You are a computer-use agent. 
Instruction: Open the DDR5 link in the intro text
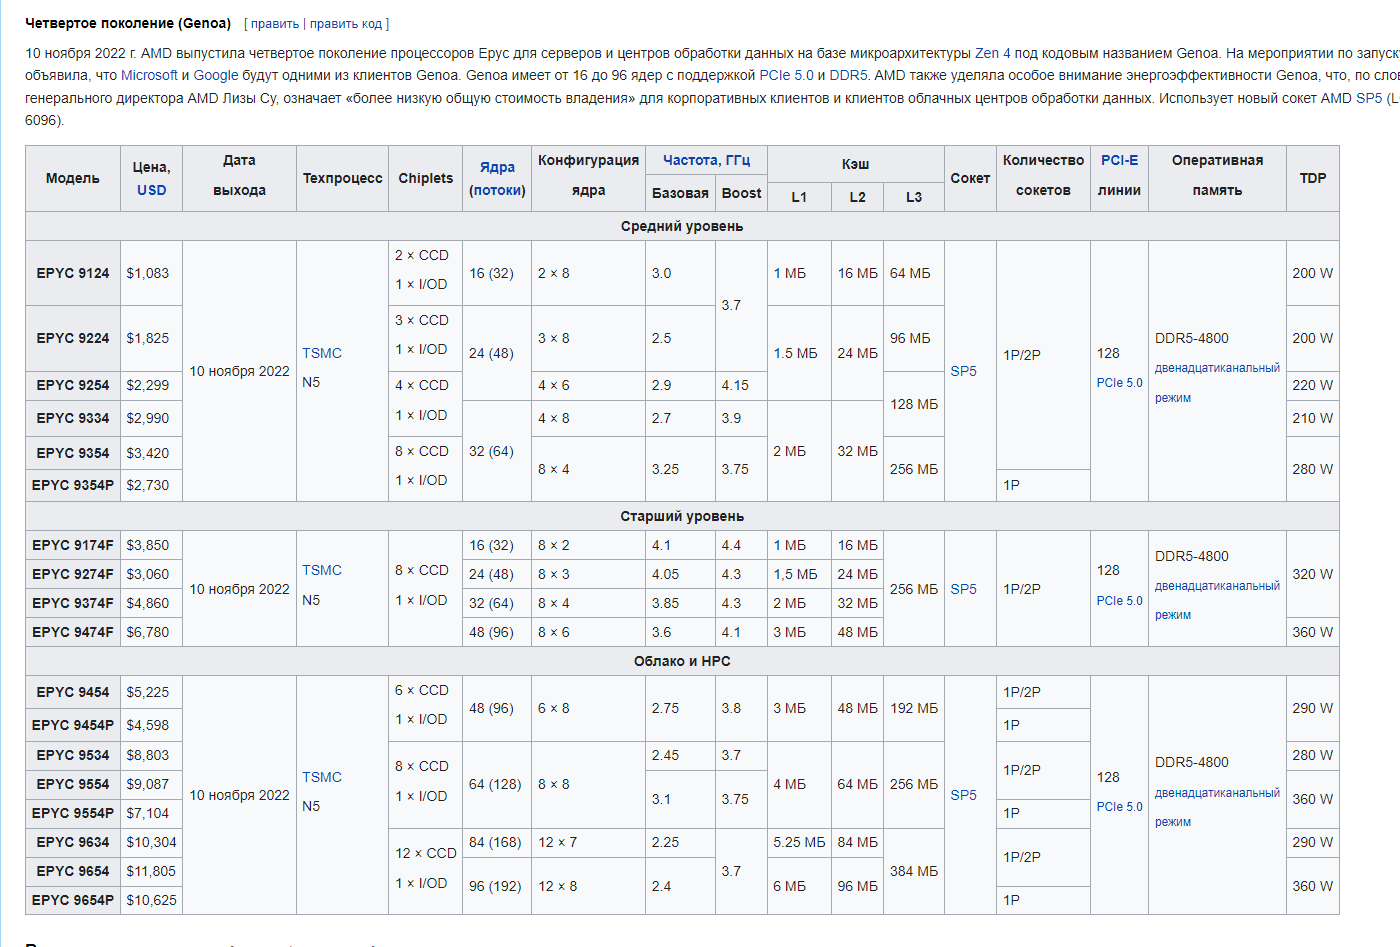tap(848, 75)
